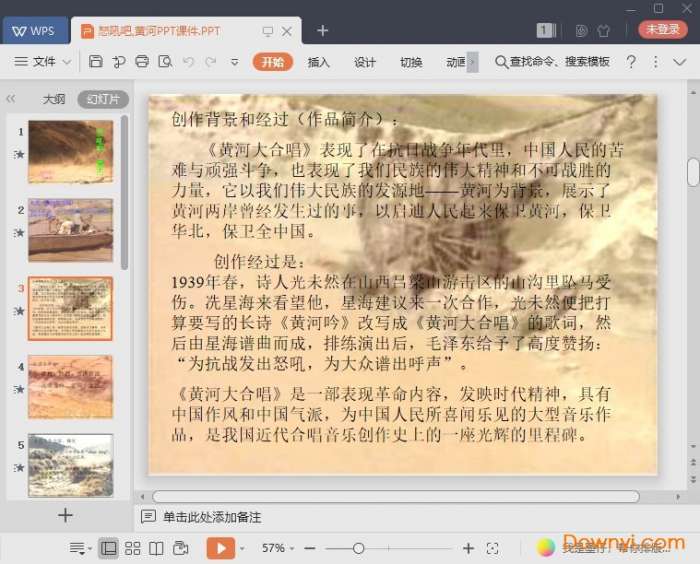The image size is (700, 564).
Task: Click the slide panel vertical scrollbar
Action: [x=125, y=192]
